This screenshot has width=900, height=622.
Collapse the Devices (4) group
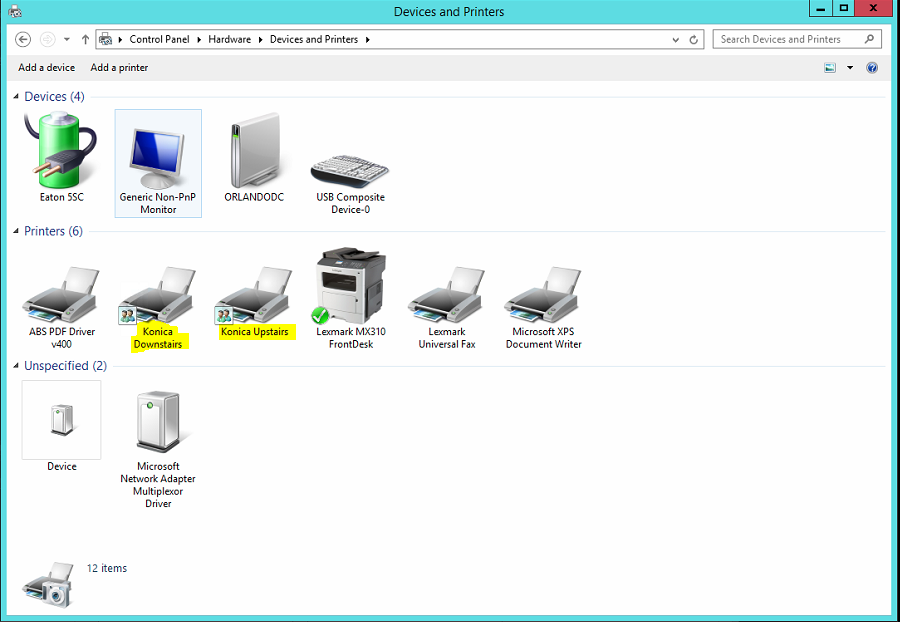(x=16, y=96)
